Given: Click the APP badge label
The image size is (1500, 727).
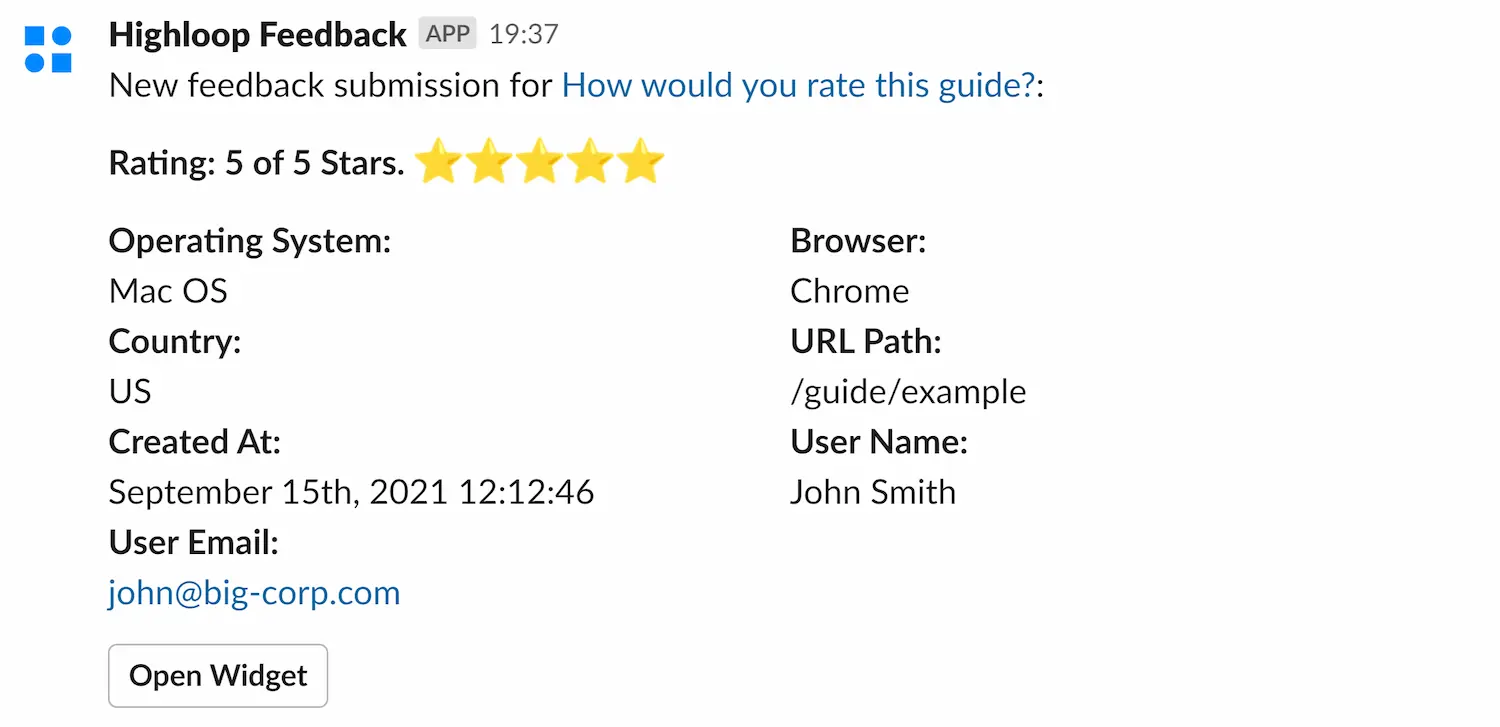Looking at the screenshot, I should click(x=447, y=34).
